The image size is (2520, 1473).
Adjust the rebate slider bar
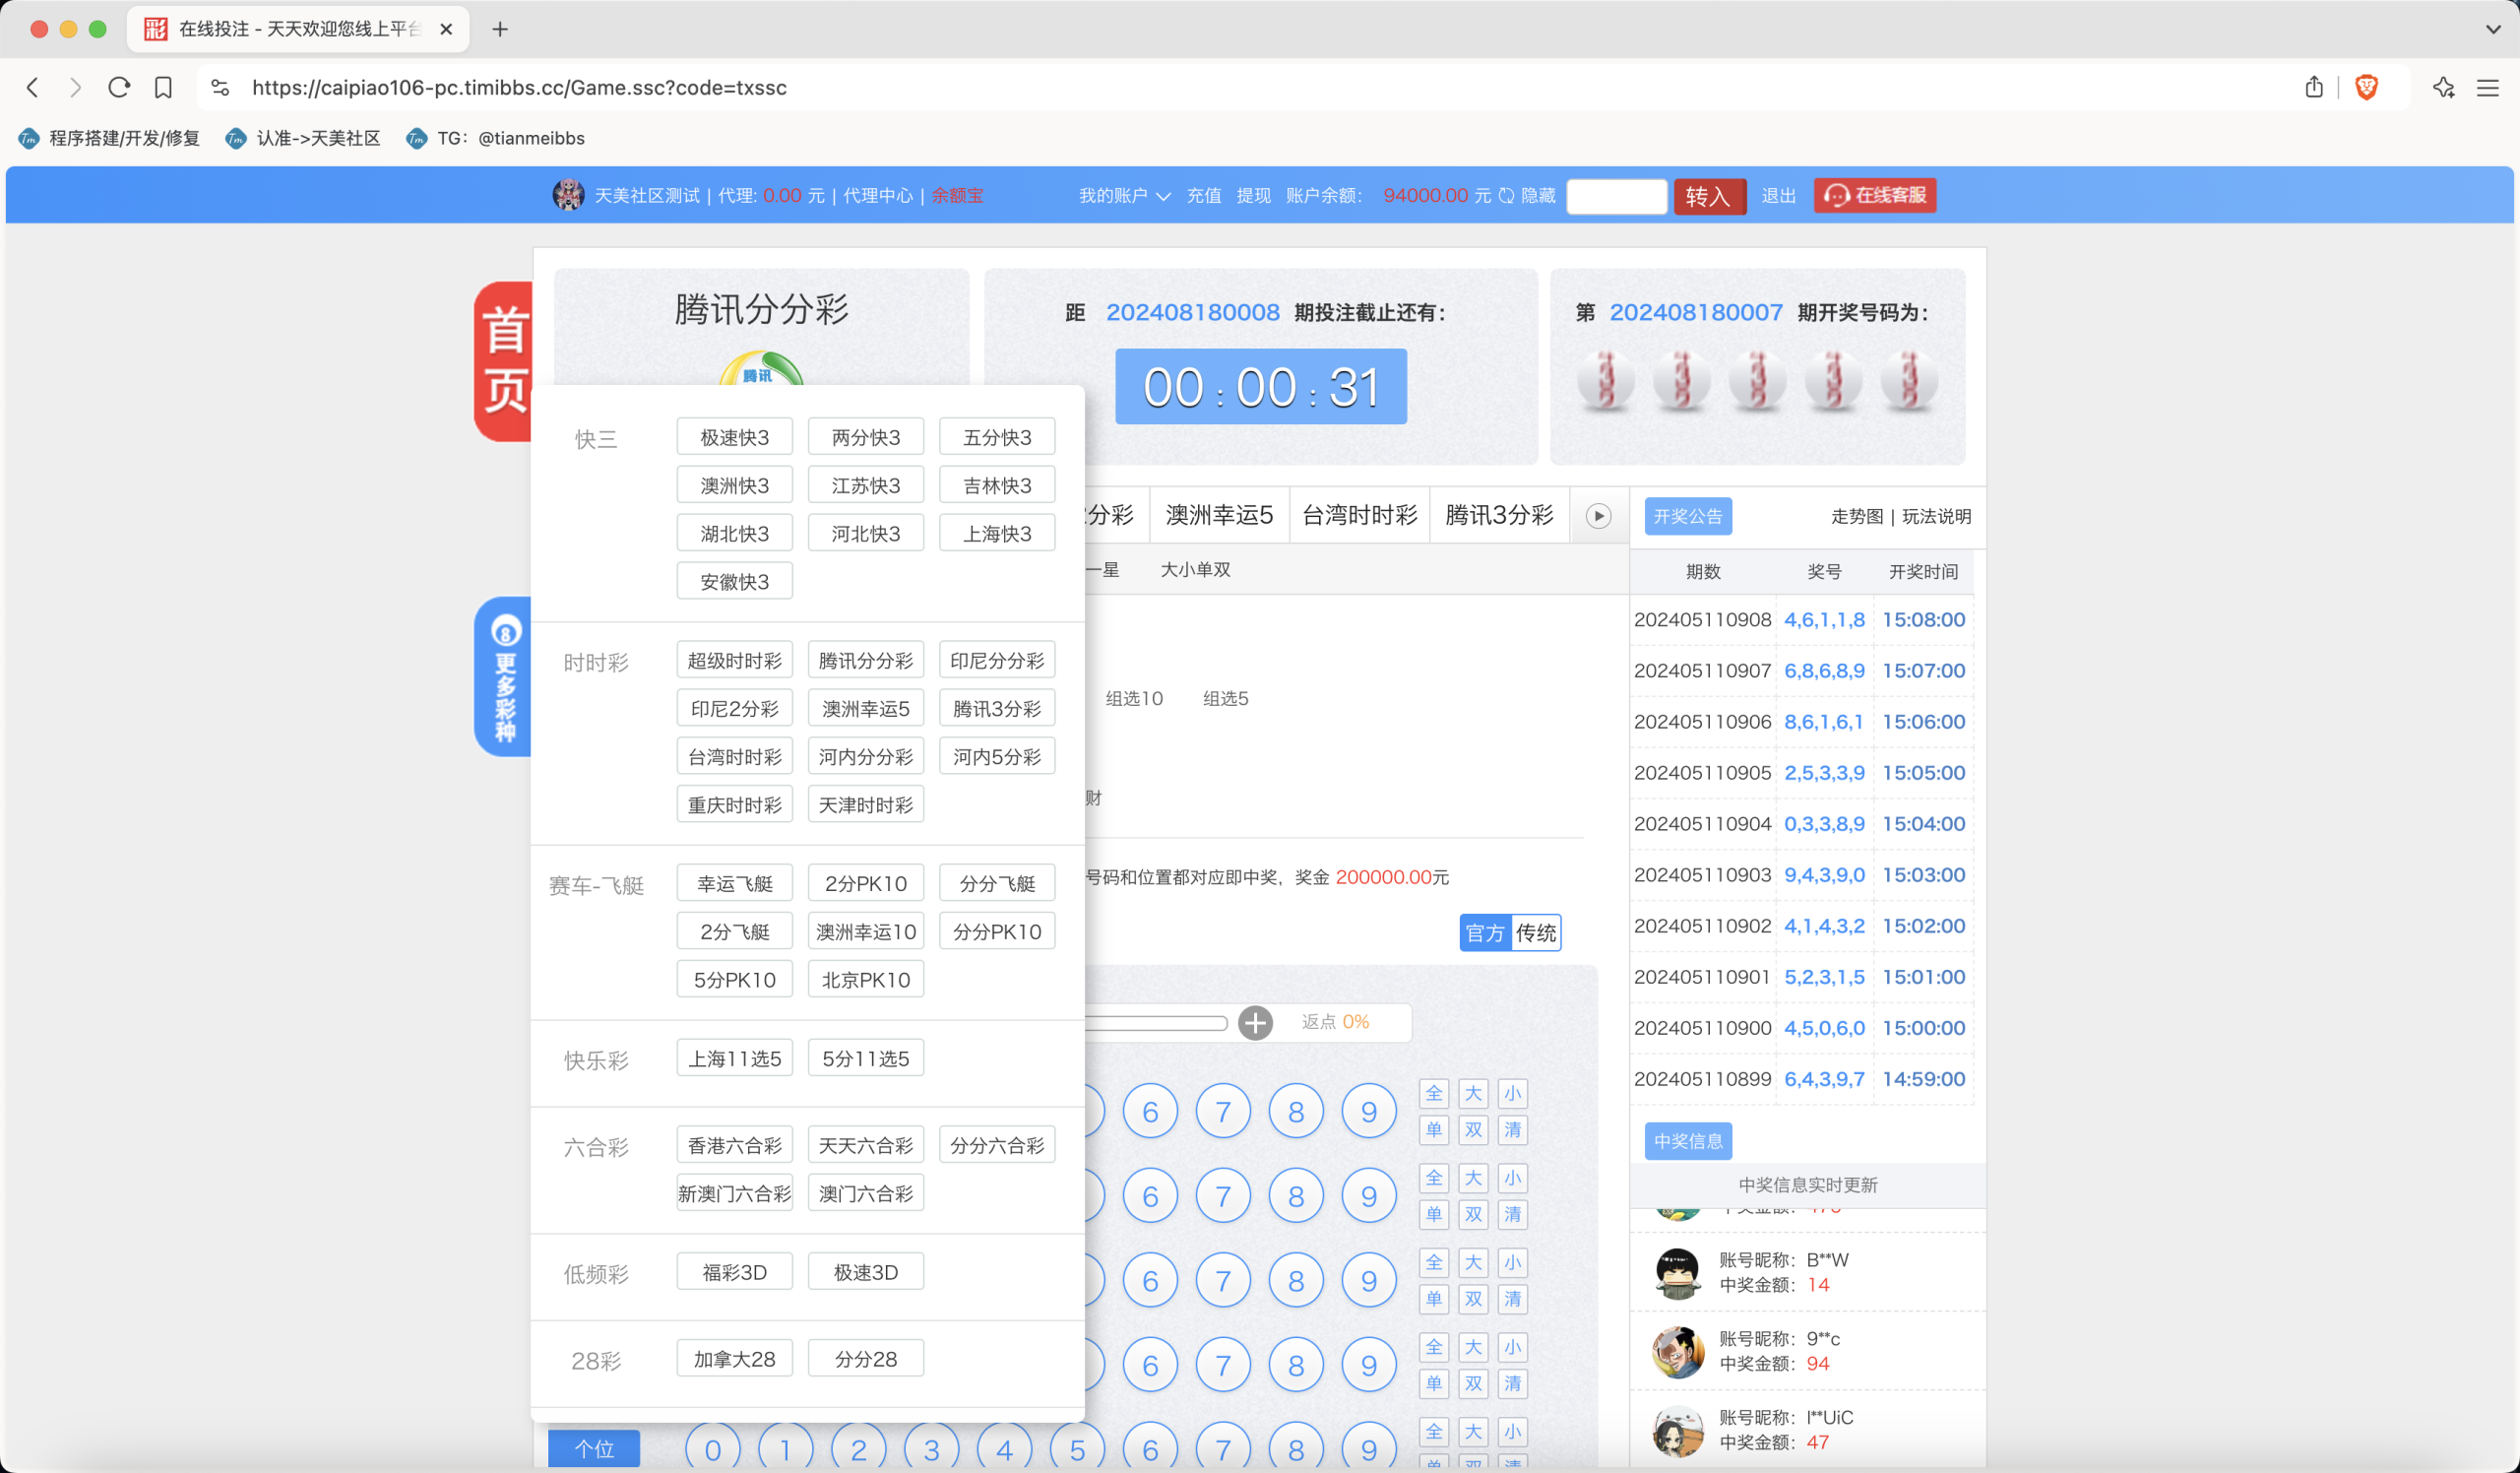click(1157, 1022)
